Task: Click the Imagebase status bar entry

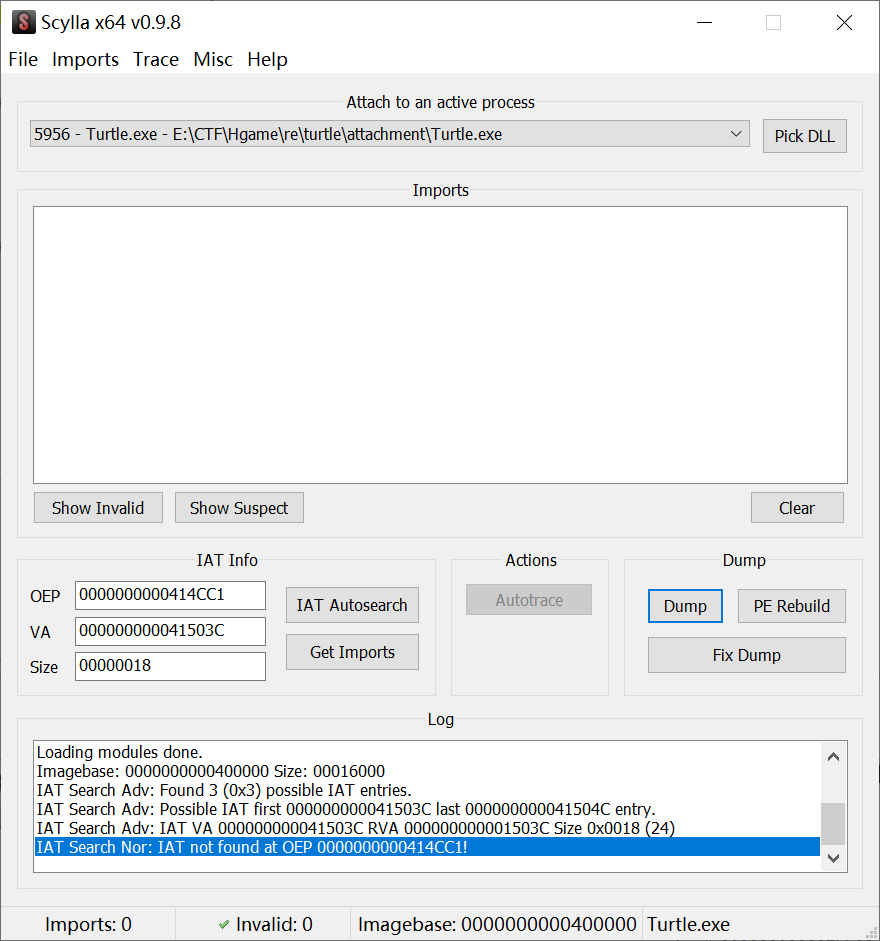Action: pos(497,924)
